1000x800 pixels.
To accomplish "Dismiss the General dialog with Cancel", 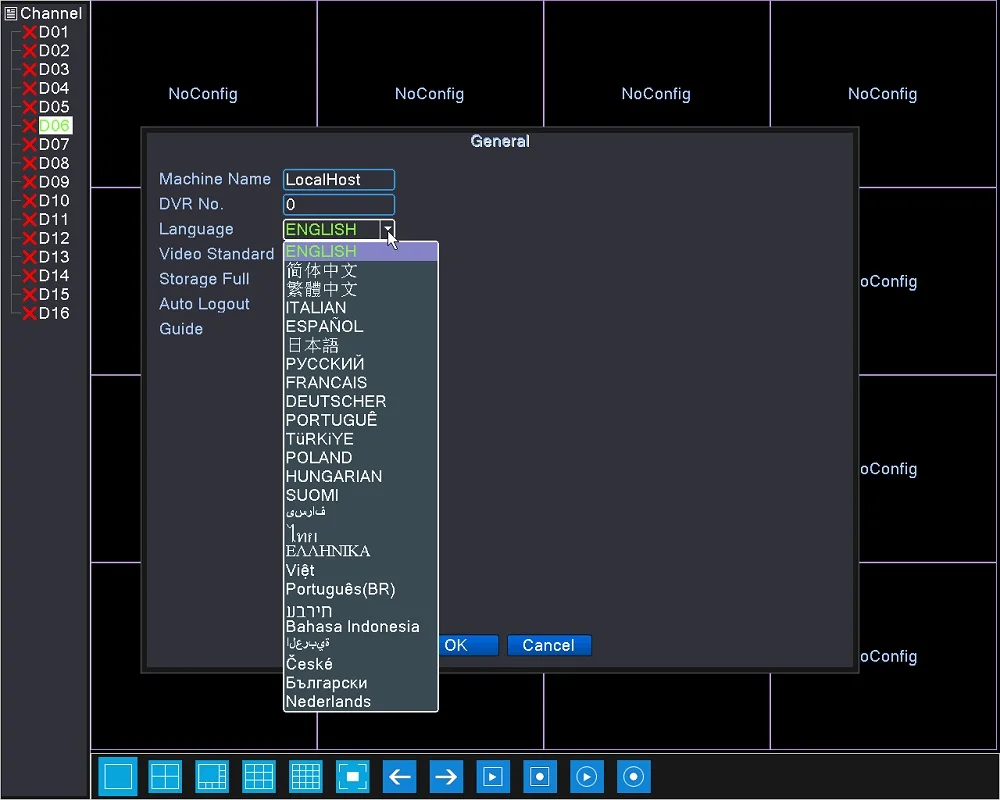I will point(549,645).
